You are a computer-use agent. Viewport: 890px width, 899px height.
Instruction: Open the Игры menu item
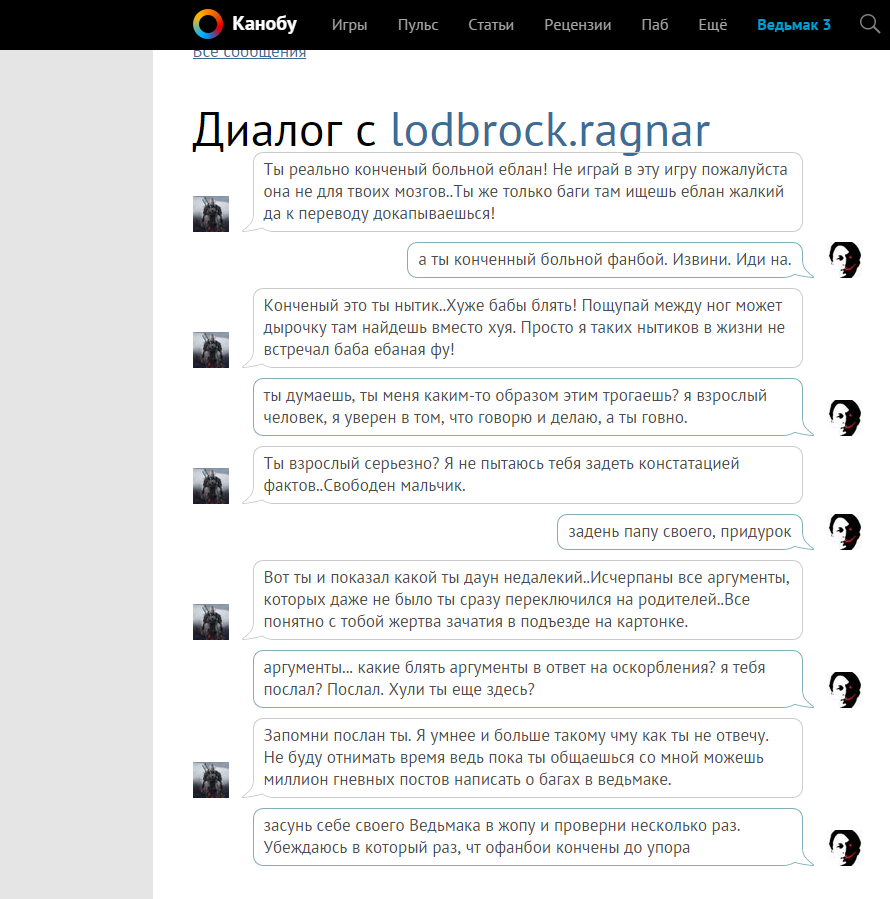click(x=349, y=25)
